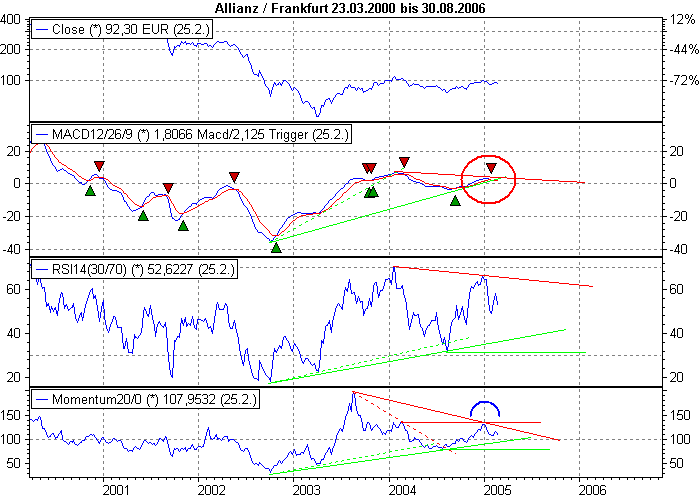The height and width of the screenshot is (500, 700).
Task: Click the 2001 year label on the time axis
Action: coord(117,490)
